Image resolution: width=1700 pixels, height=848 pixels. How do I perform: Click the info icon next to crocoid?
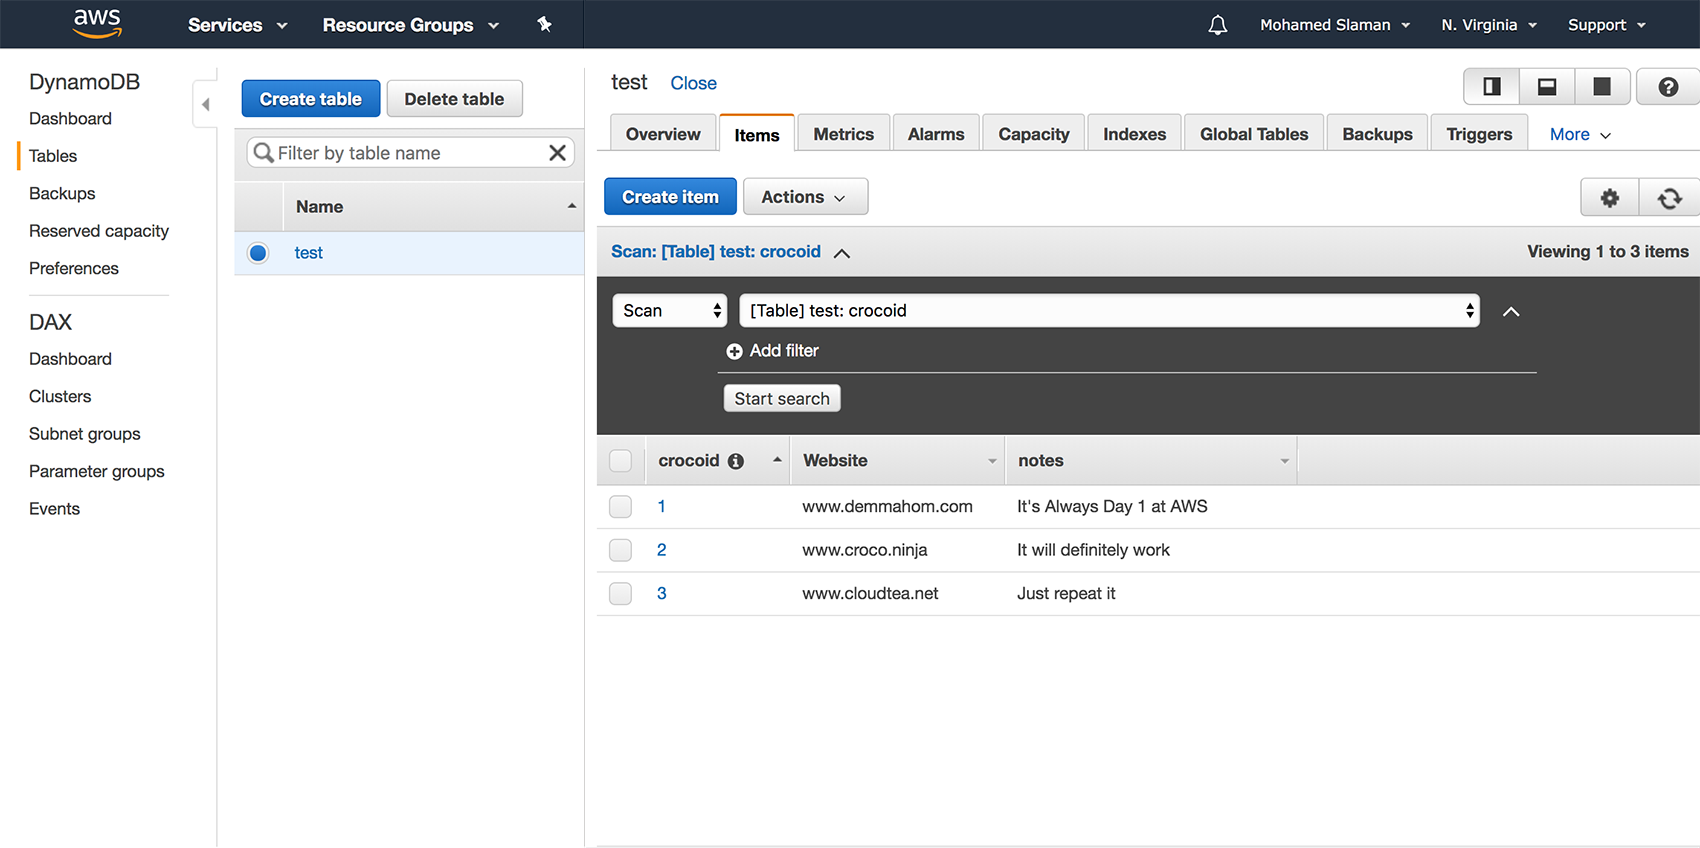(x=736, y=461)
